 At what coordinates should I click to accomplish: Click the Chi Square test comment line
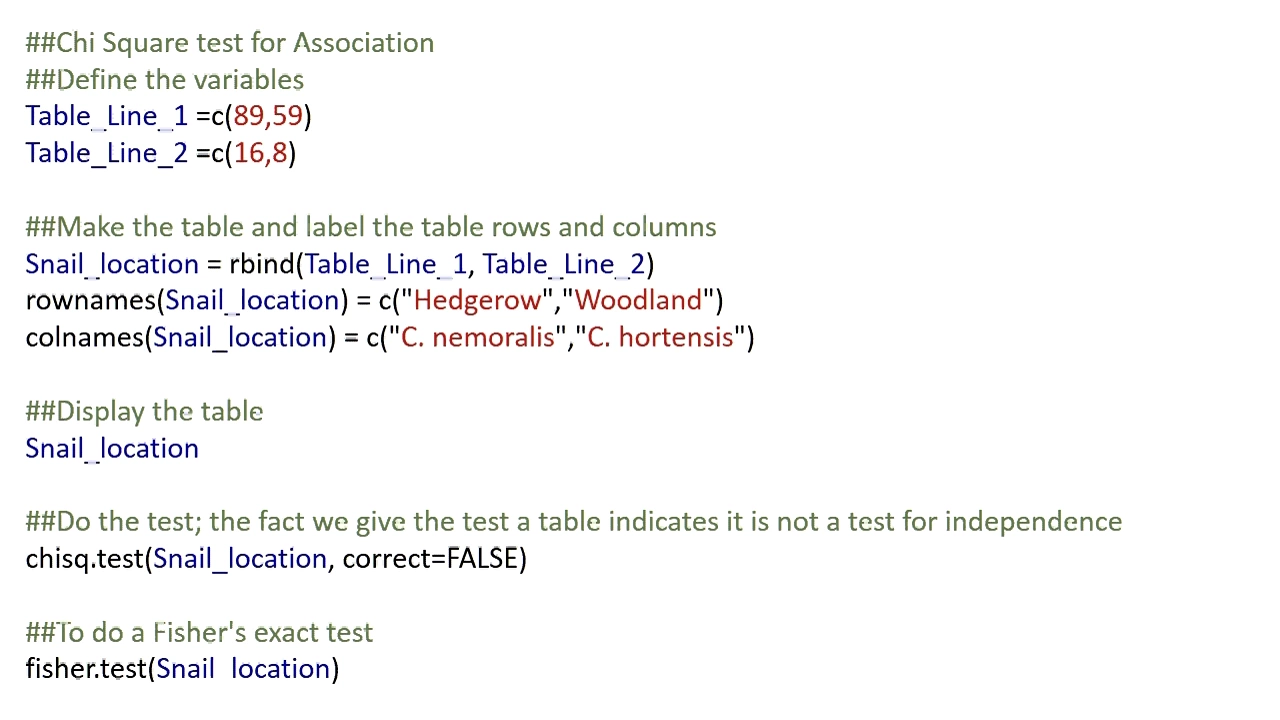pos(230,43)
